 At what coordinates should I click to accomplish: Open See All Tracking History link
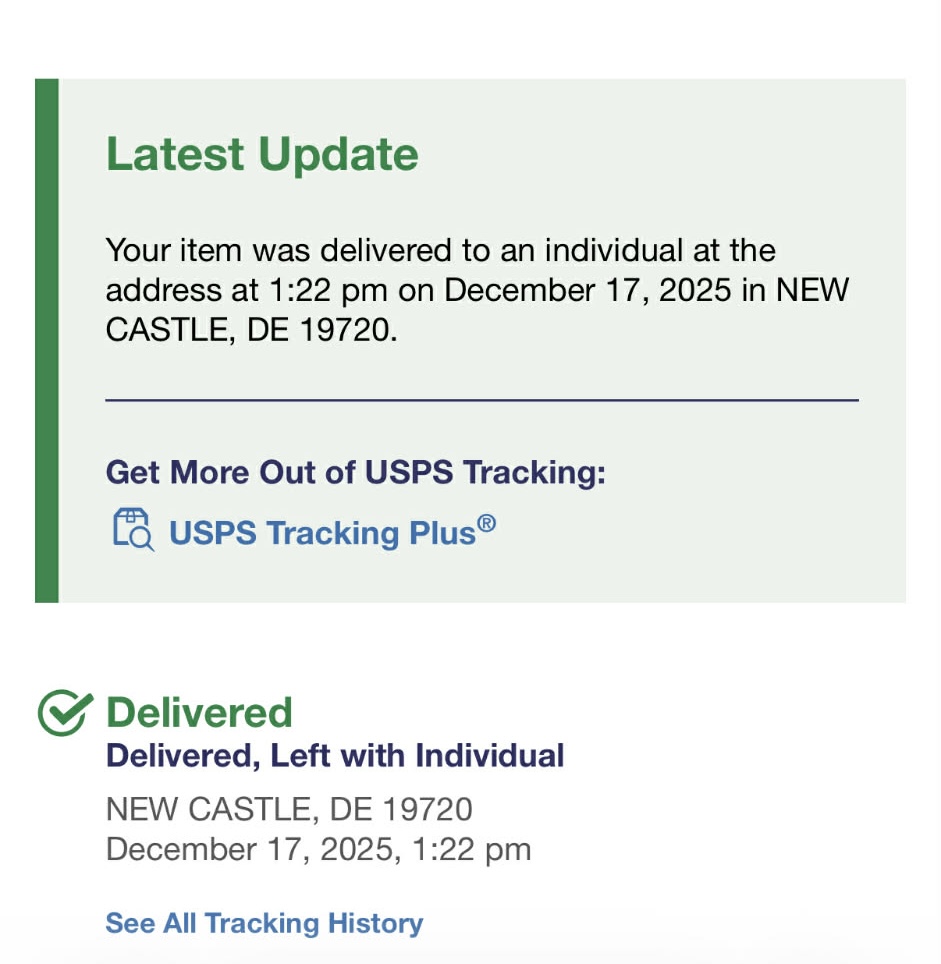click(x=264, y=923)
